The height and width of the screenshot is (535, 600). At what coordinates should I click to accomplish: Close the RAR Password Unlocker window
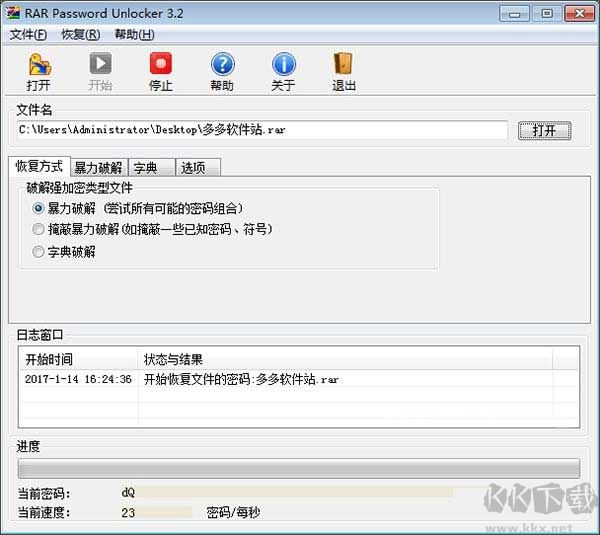click(579, 14)
